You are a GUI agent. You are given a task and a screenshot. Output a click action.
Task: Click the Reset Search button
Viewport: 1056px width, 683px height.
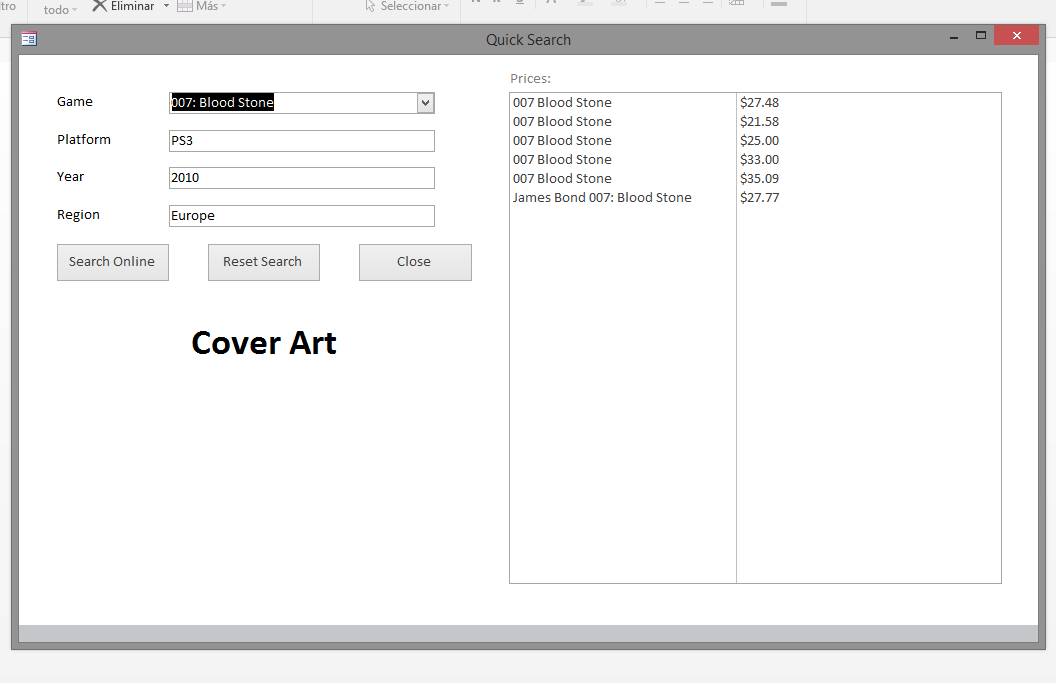pyautogui.click(x=263, y=262)
